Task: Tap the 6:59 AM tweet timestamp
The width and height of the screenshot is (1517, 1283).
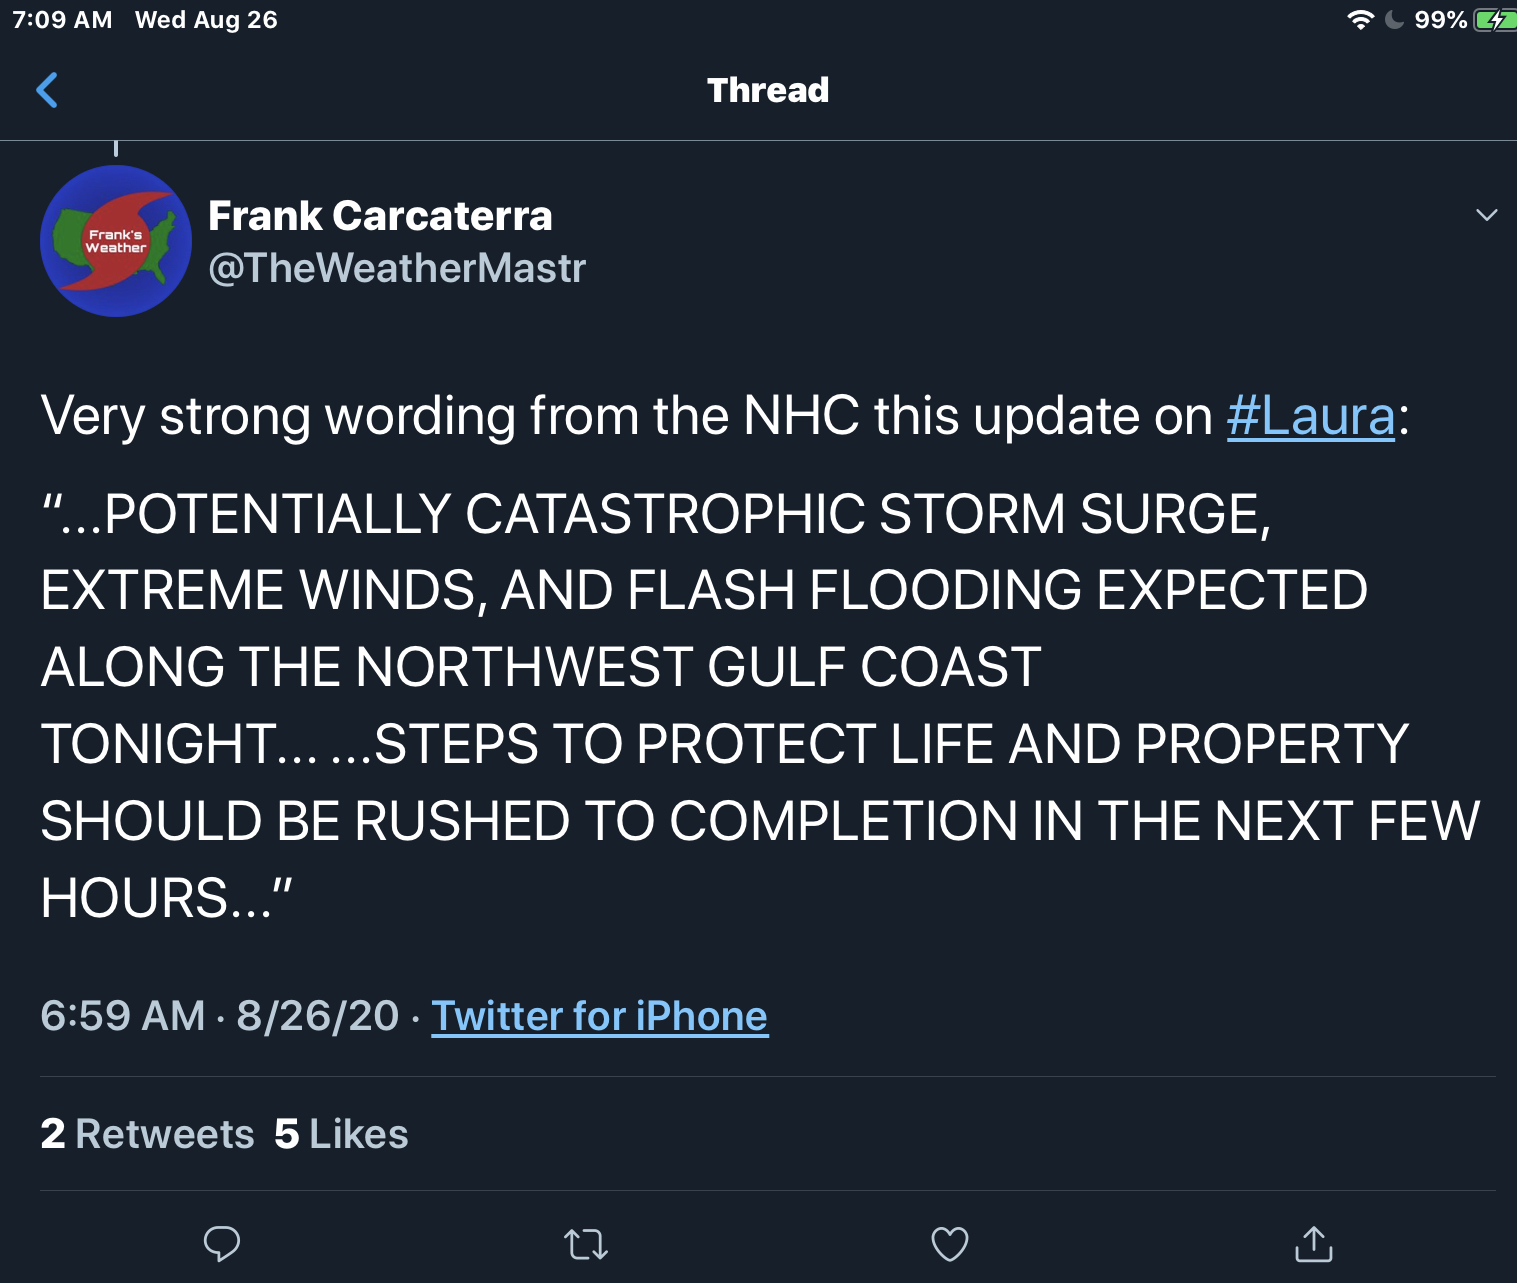Action: (x=122, y=1016)
